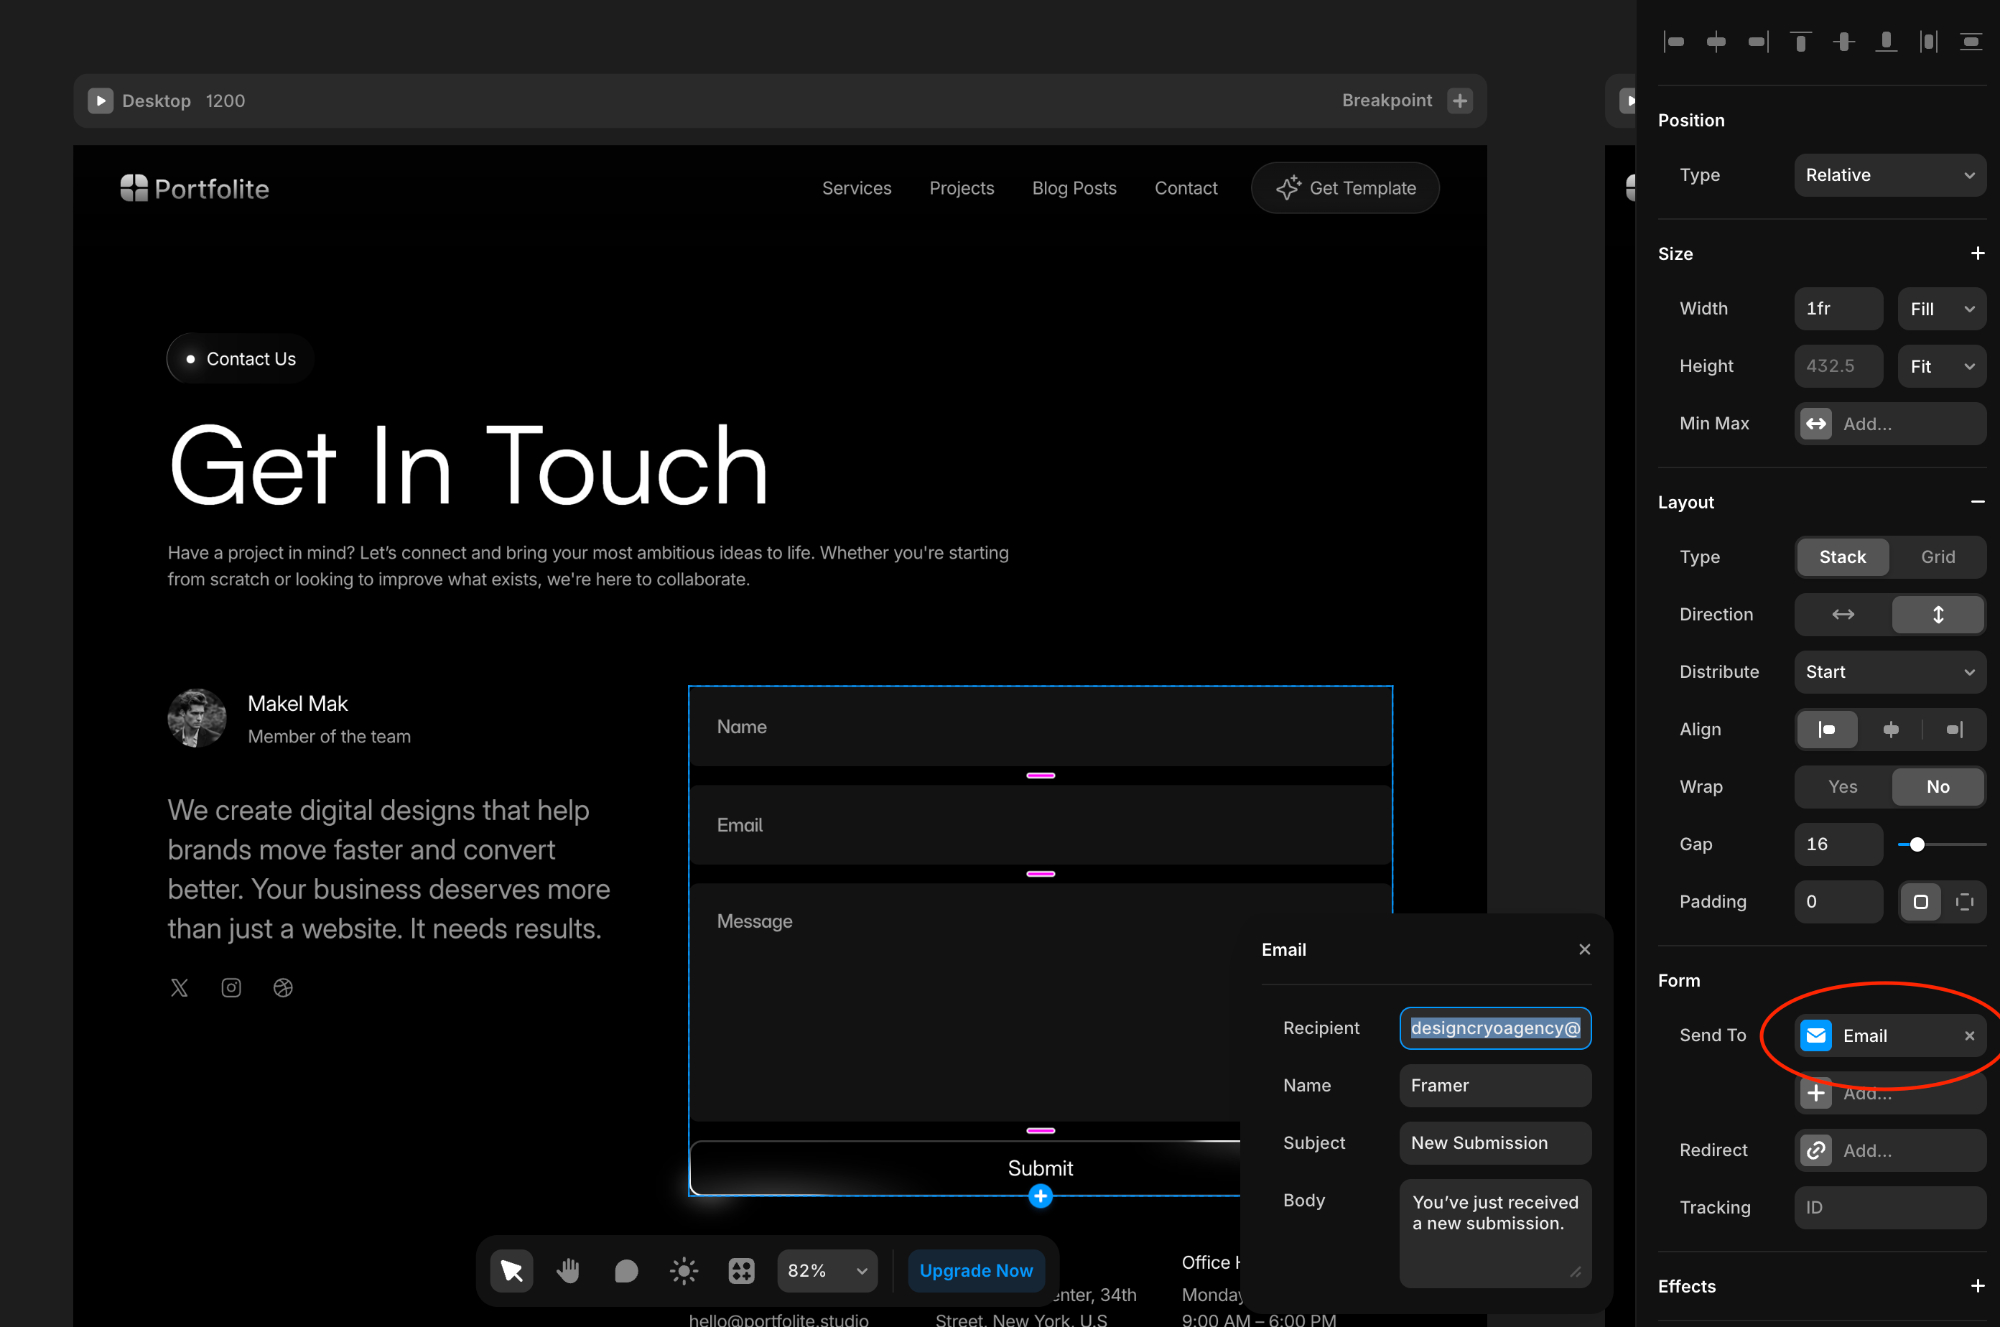Click the Projects nav menu item
The image size is (2000, 1327).
click(x=961, y=188)
